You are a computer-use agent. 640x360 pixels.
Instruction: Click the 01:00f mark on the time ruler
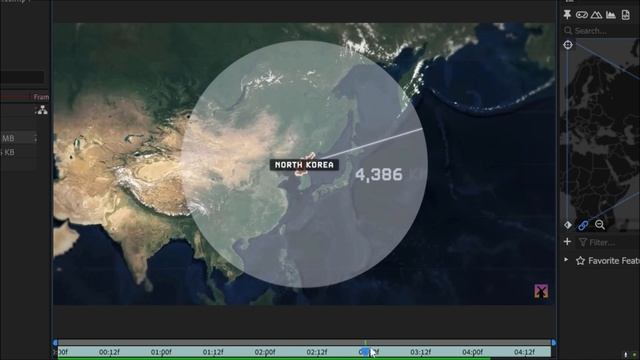click(x=161, y=352)
